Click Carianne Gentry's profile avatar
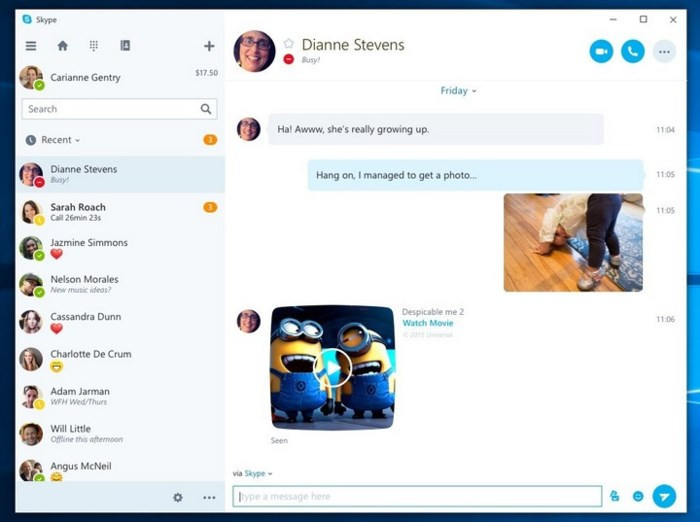Viewport: 700px width, 522px height. [x=31, y=77]
